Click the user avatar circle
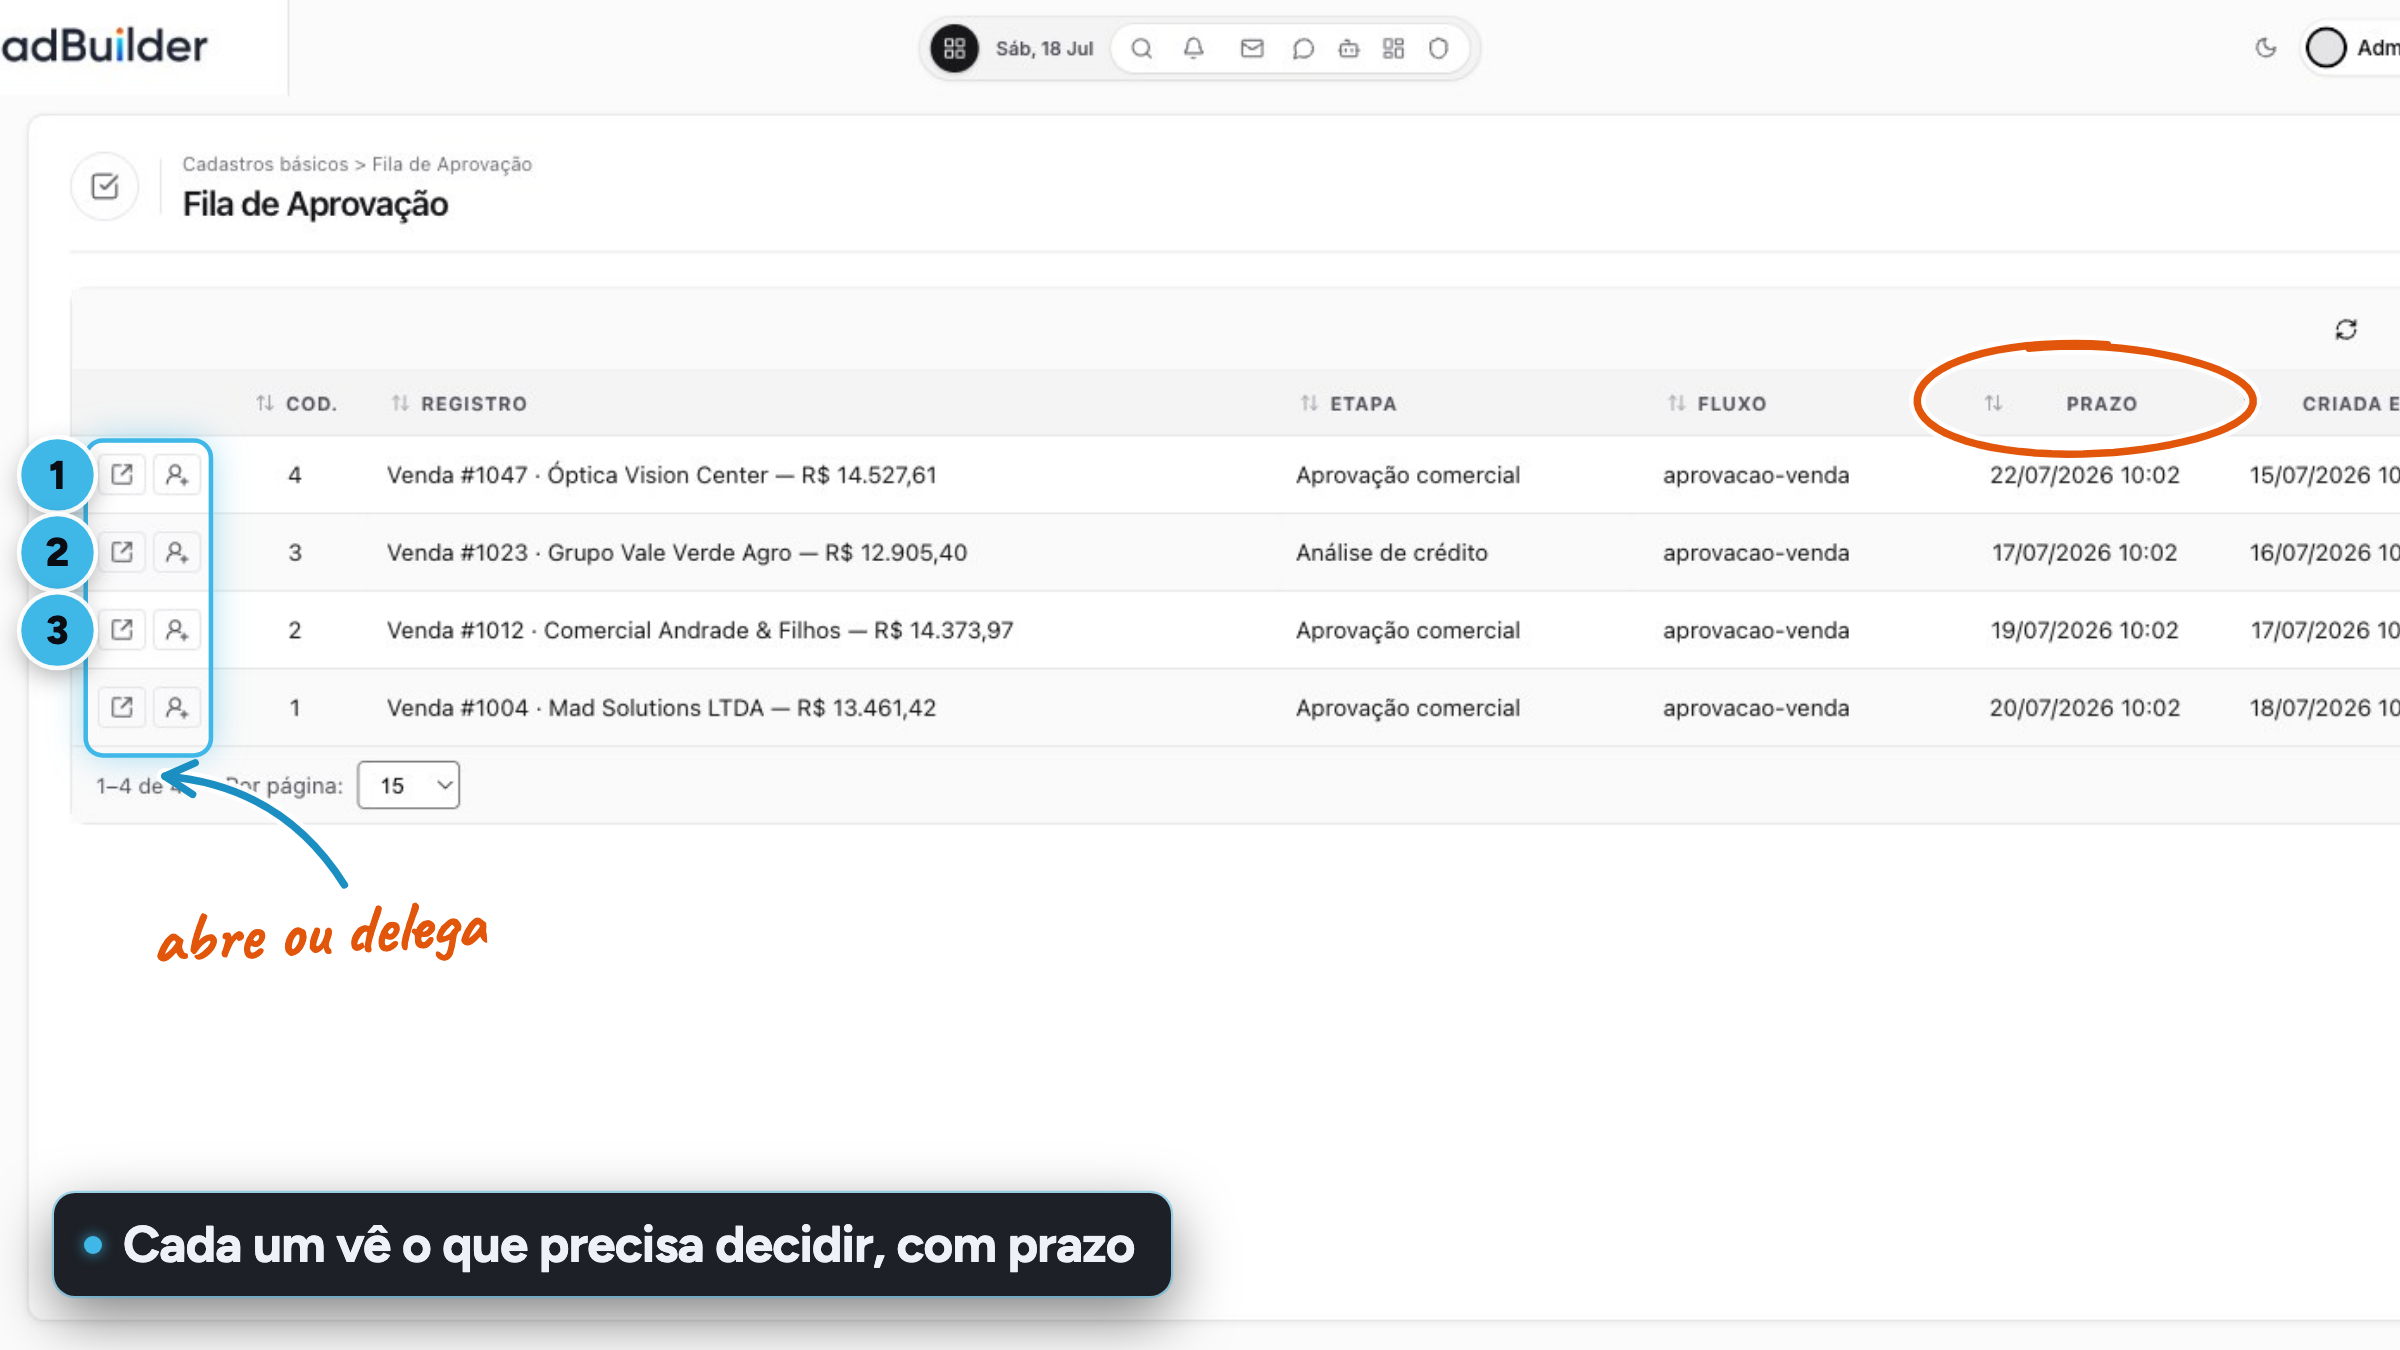 2325,47
